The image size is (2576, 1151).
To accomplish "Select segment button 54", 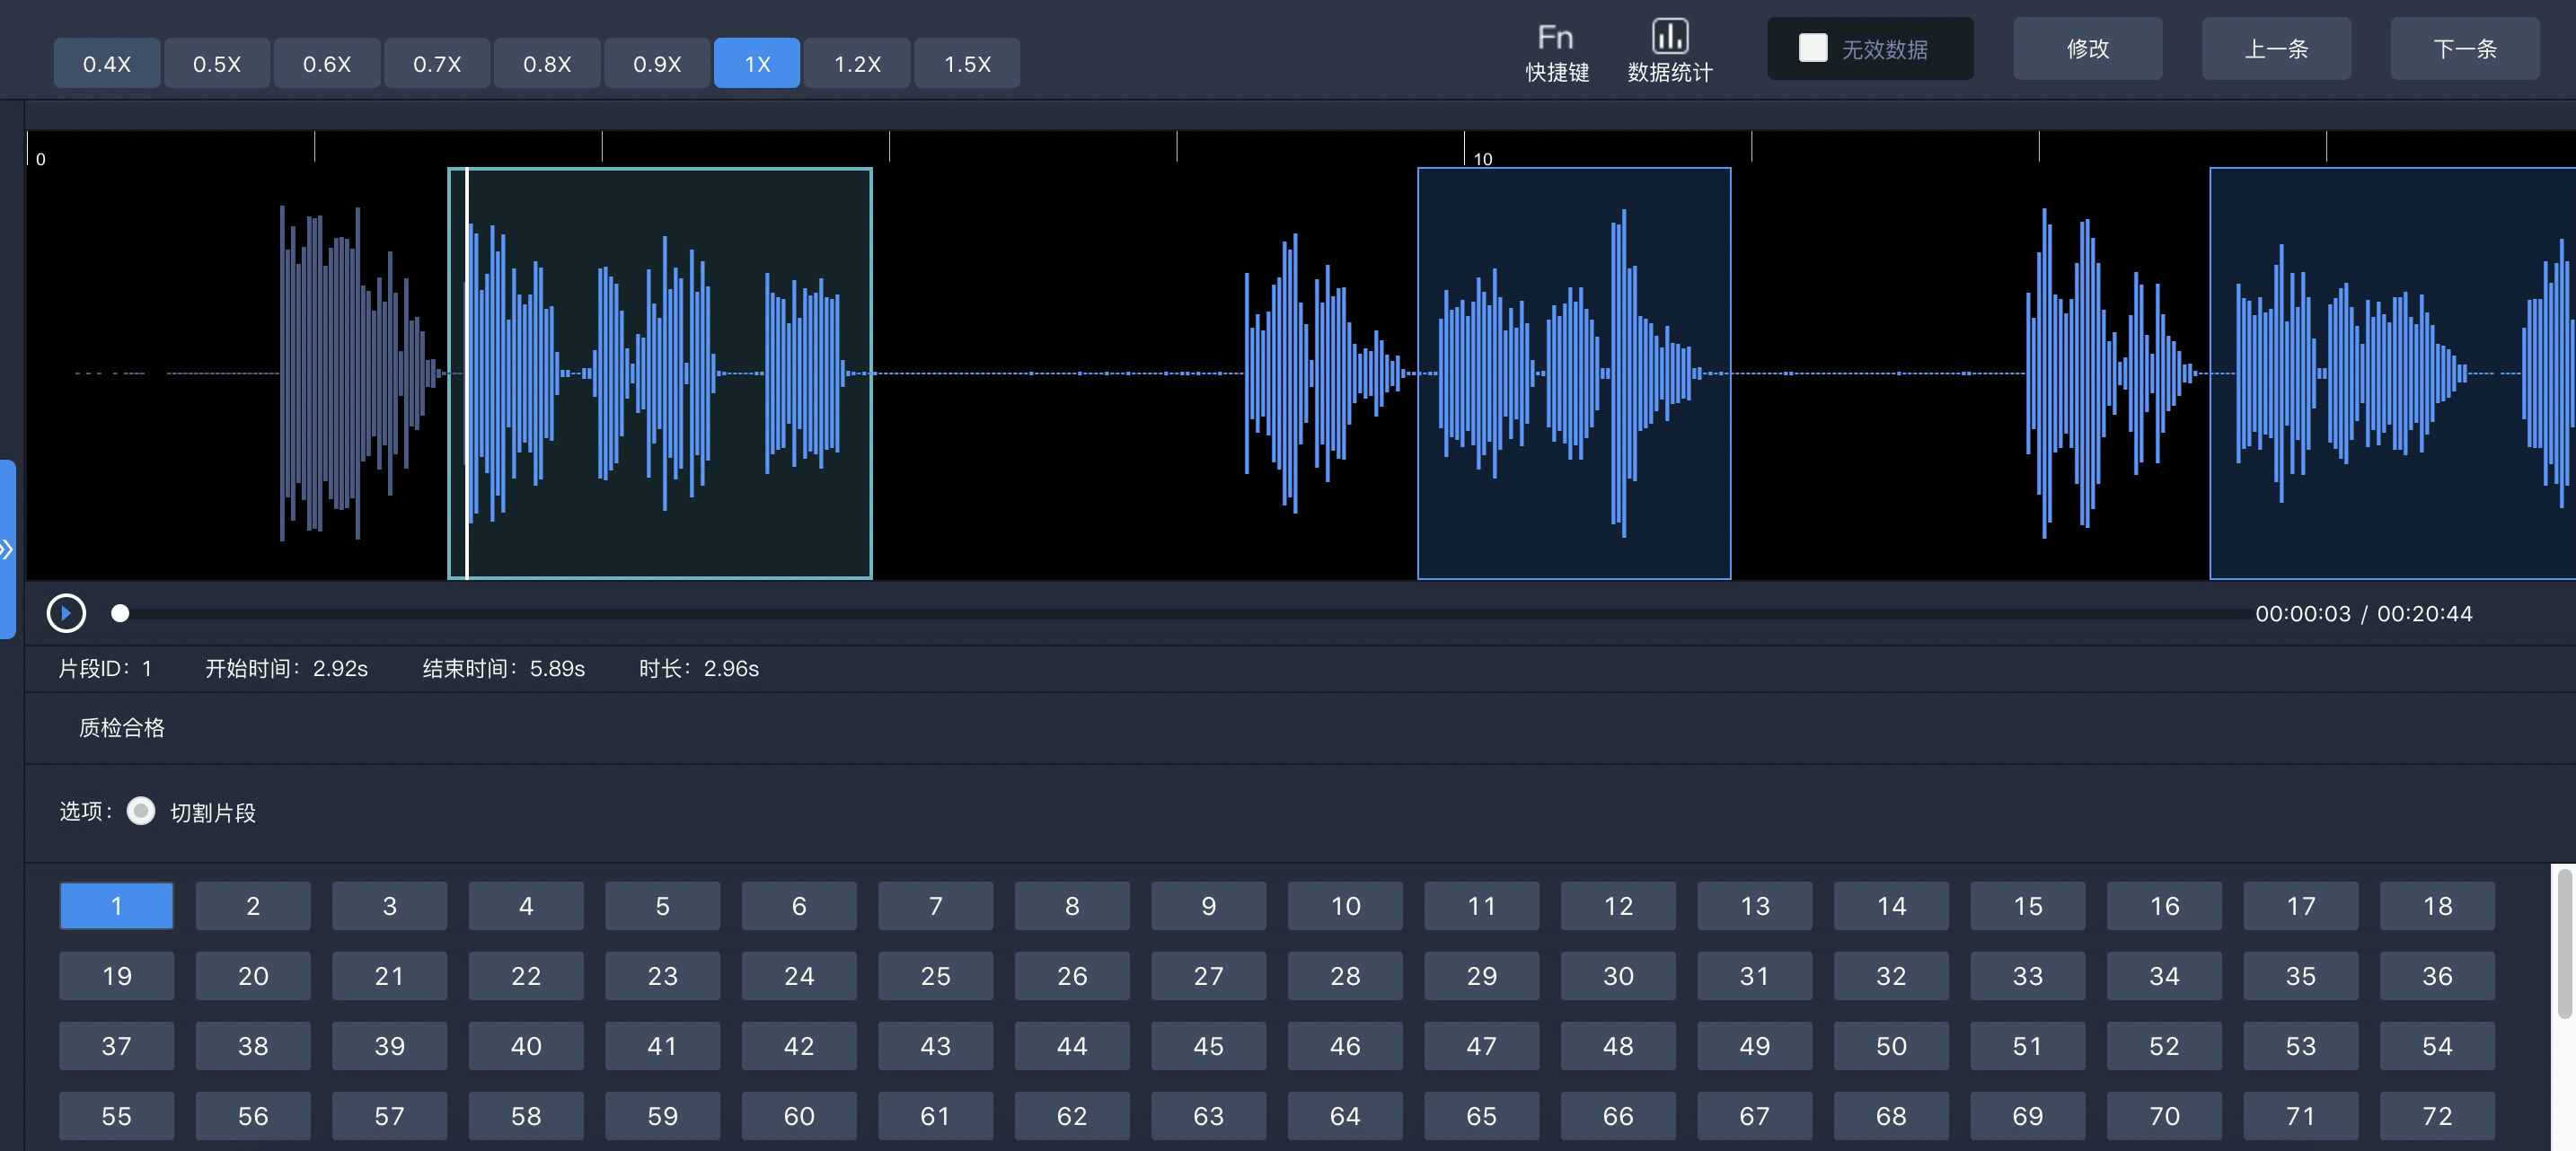I will click(x=2437, y=1046).
